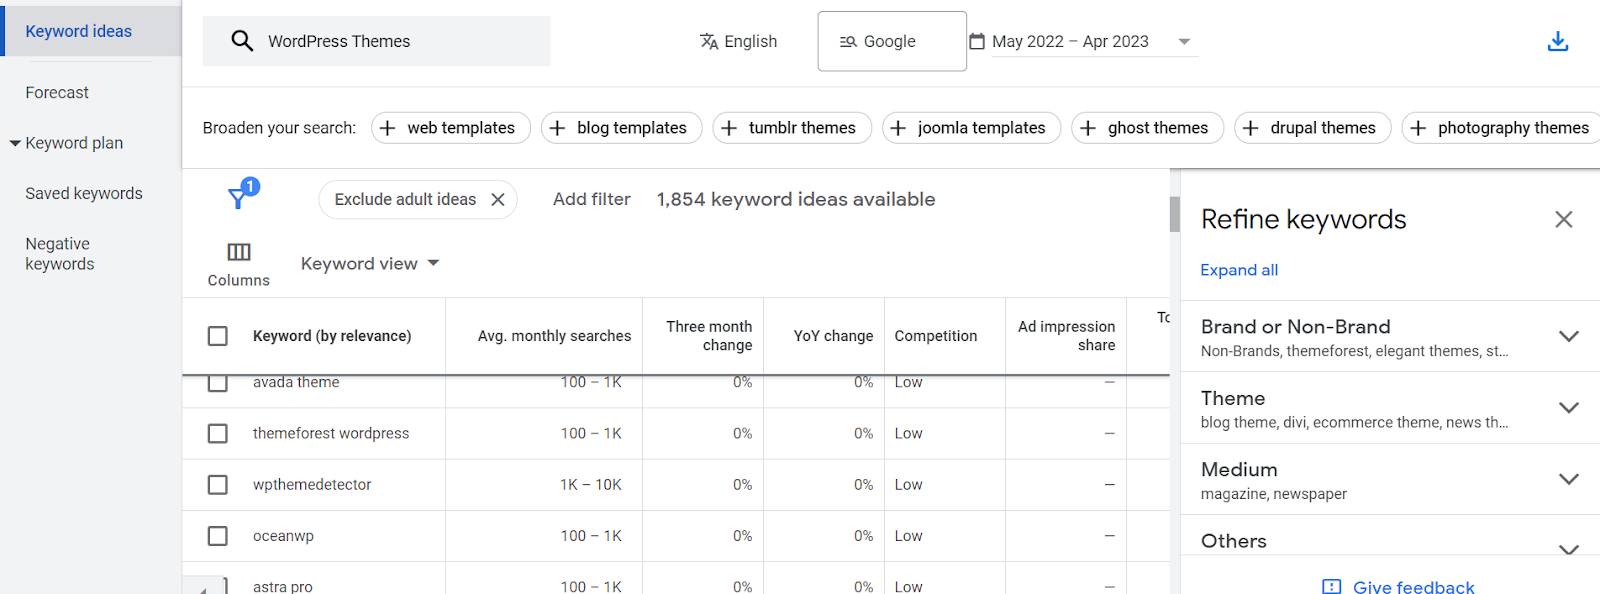Click the keyword table vertical scrollbar
This screenshot has height=594, width=1600.
[x=1175, y=215]
